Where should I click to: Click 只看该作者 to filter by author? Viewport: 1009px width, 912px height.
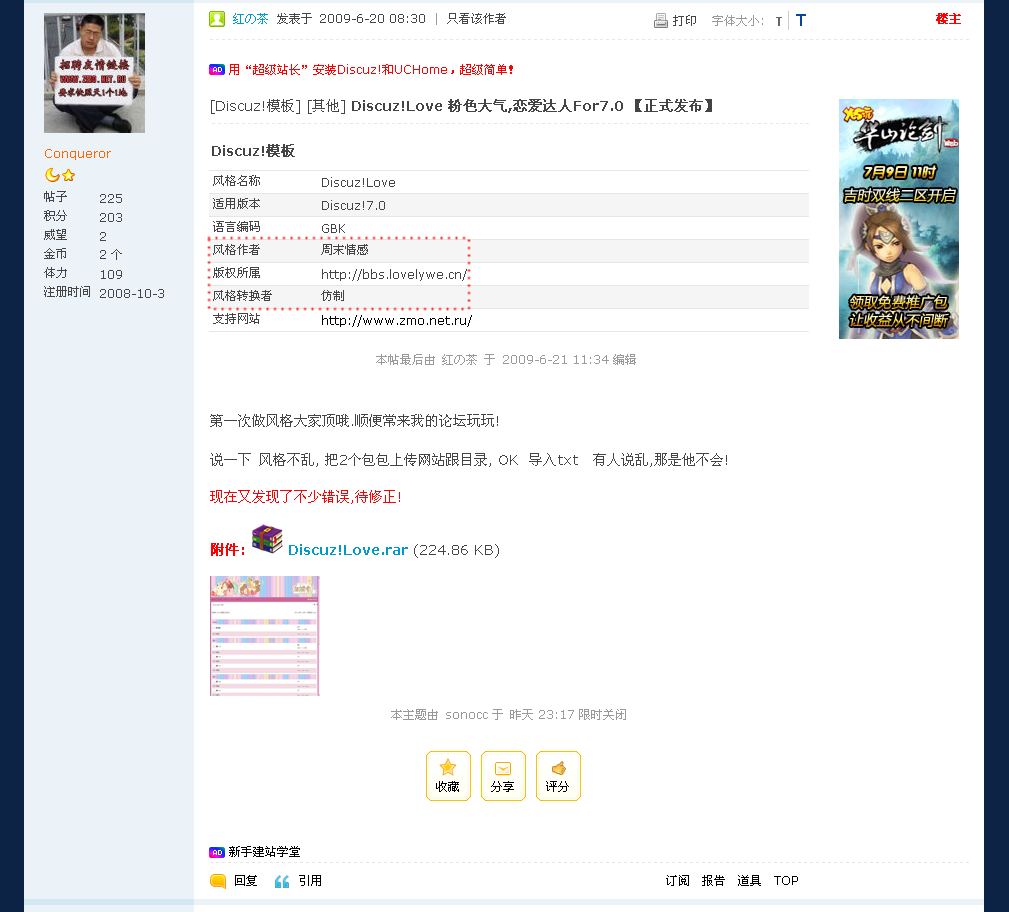pyautogui.click(x=476, y=19)
